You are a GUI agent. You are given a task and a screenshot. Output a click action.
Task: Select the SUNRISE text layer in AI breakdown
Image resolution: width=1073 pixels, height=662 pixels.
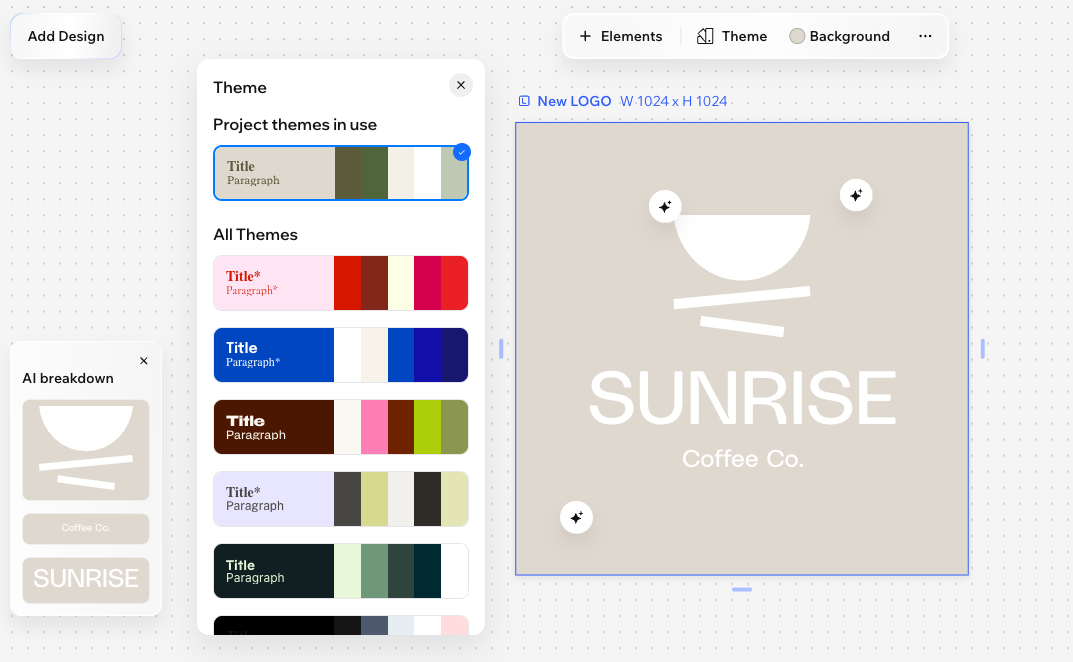pos(86,579)
